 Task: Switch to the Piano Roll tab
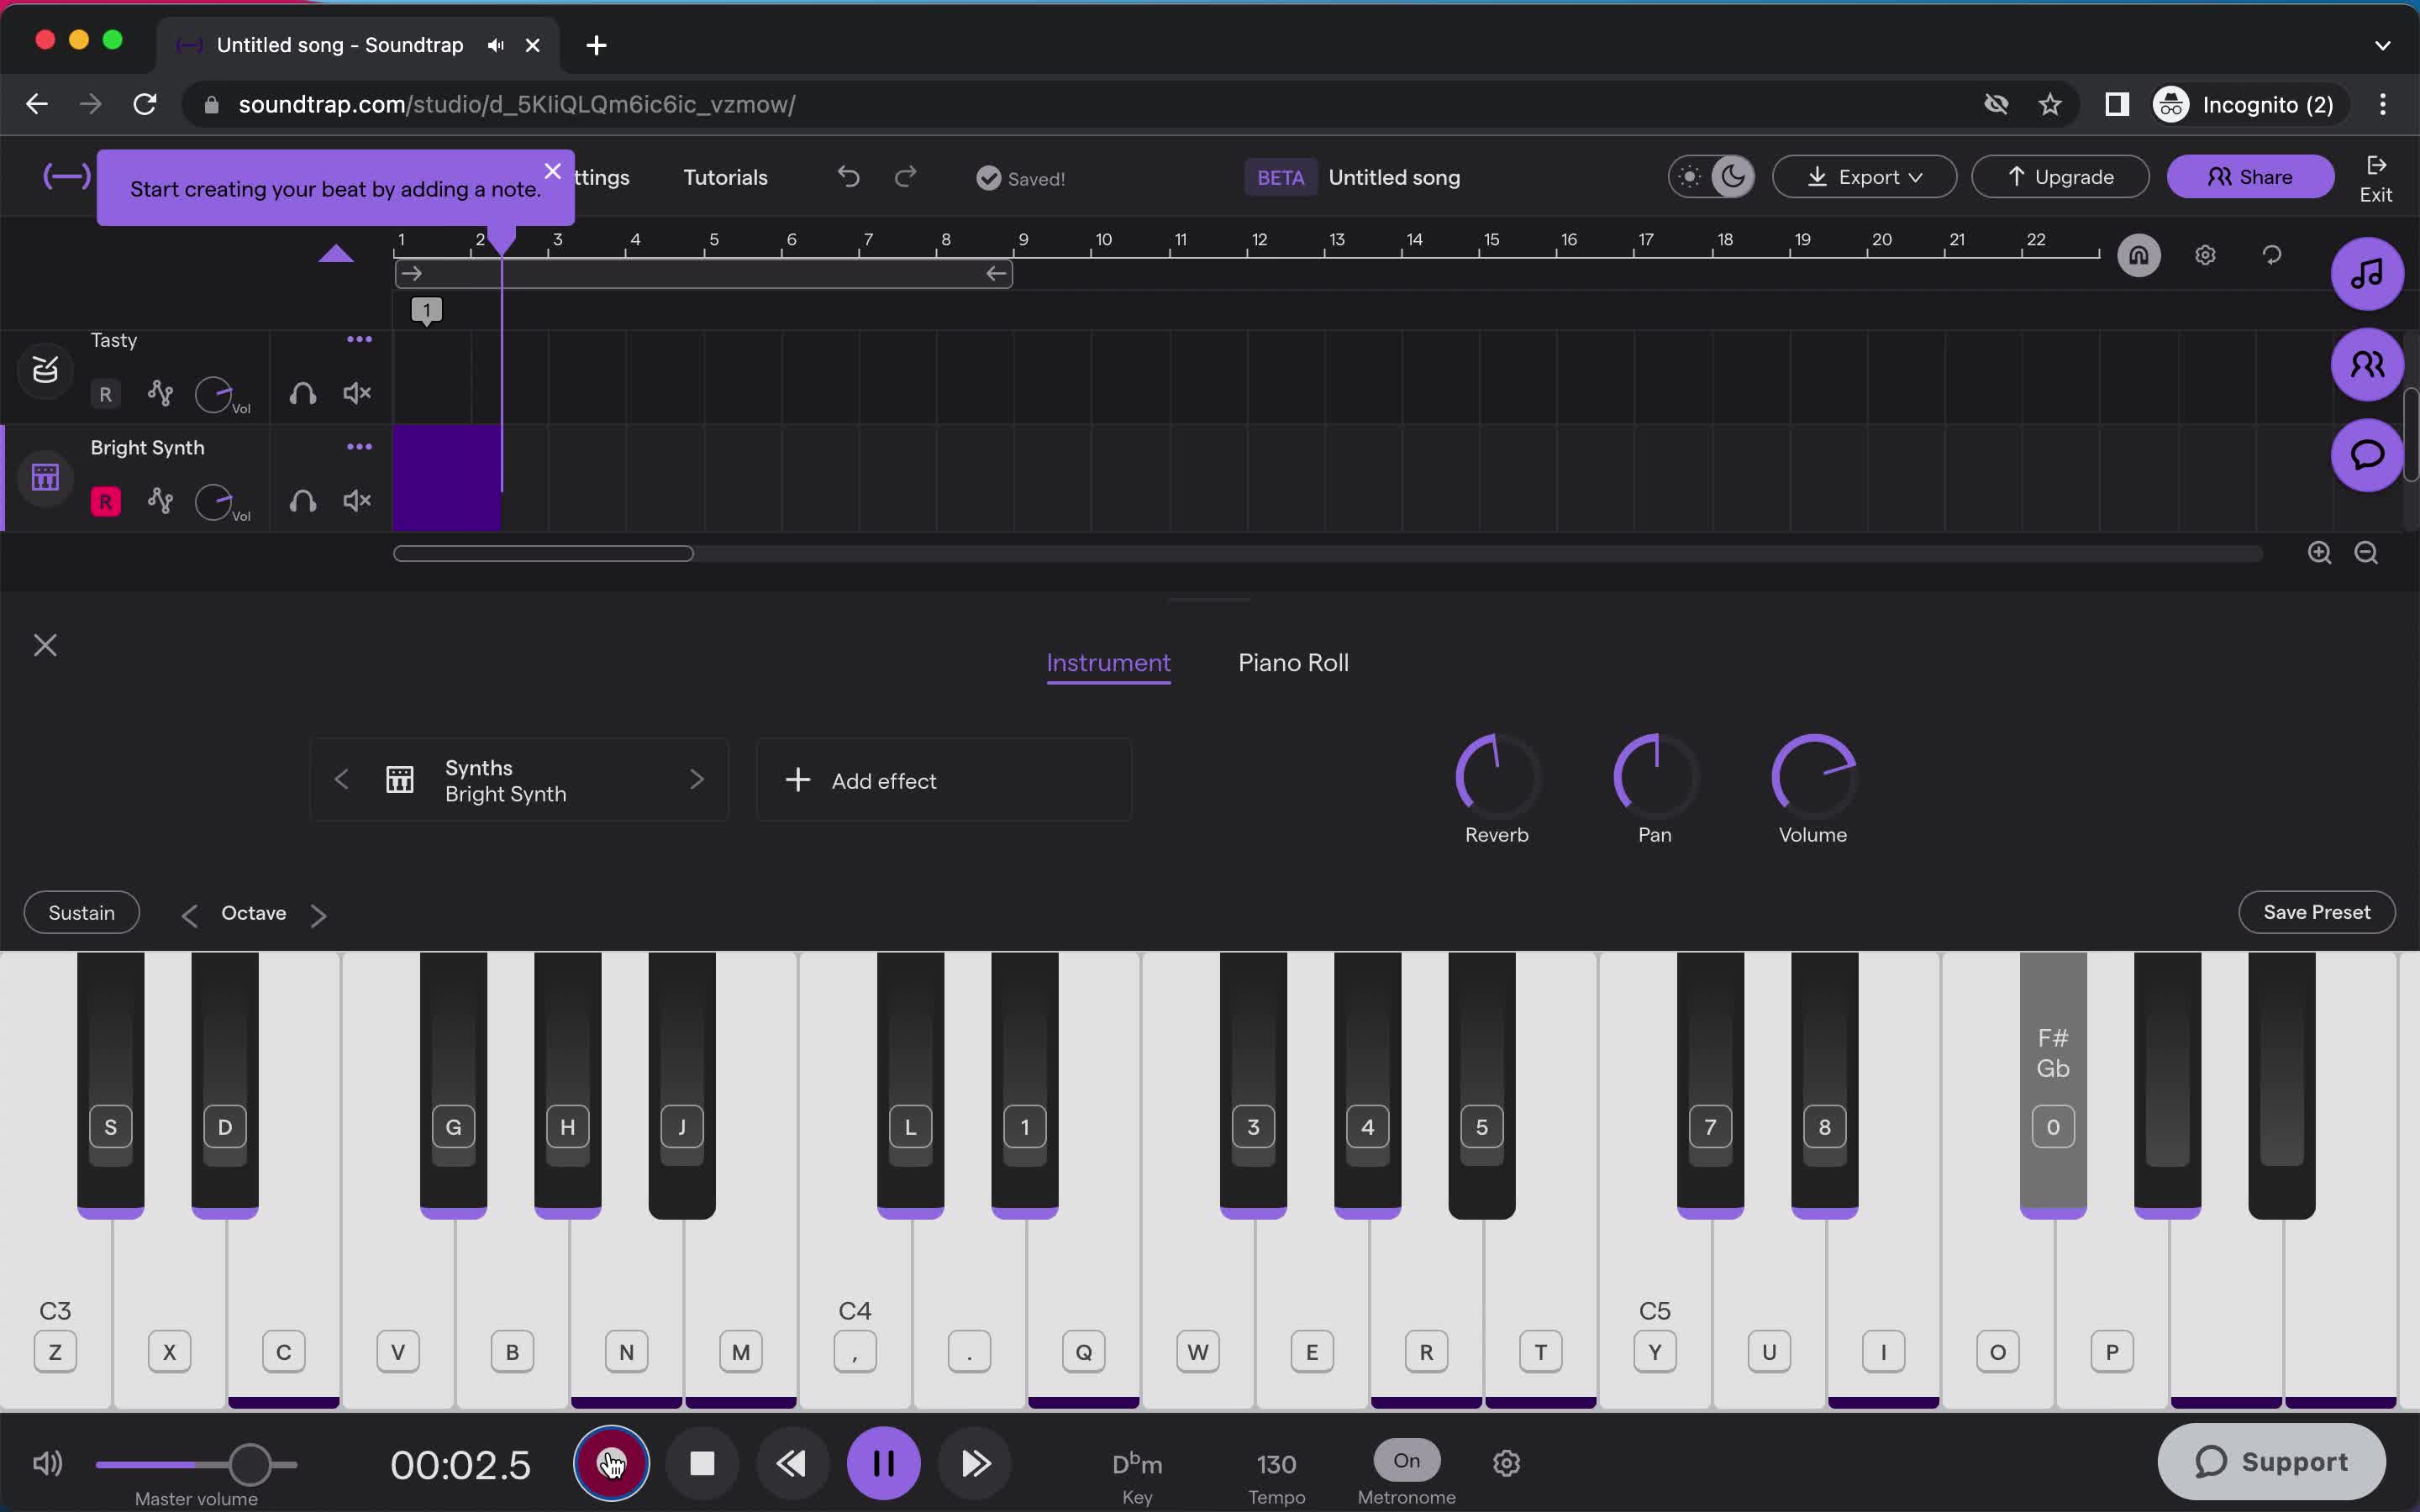pyautogui.click(x=1293, y=663)
